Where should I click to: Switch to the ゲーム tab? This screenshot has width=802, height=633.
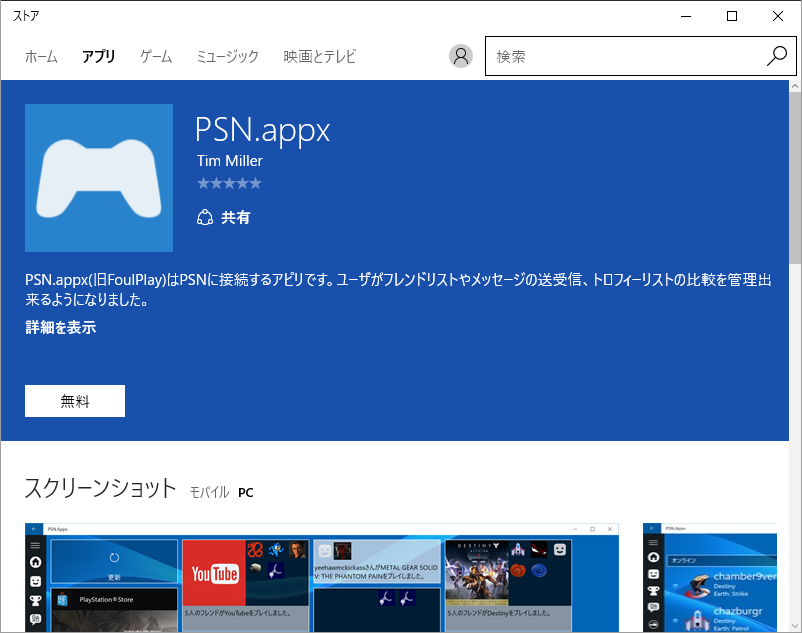click(x=156, y=56)
